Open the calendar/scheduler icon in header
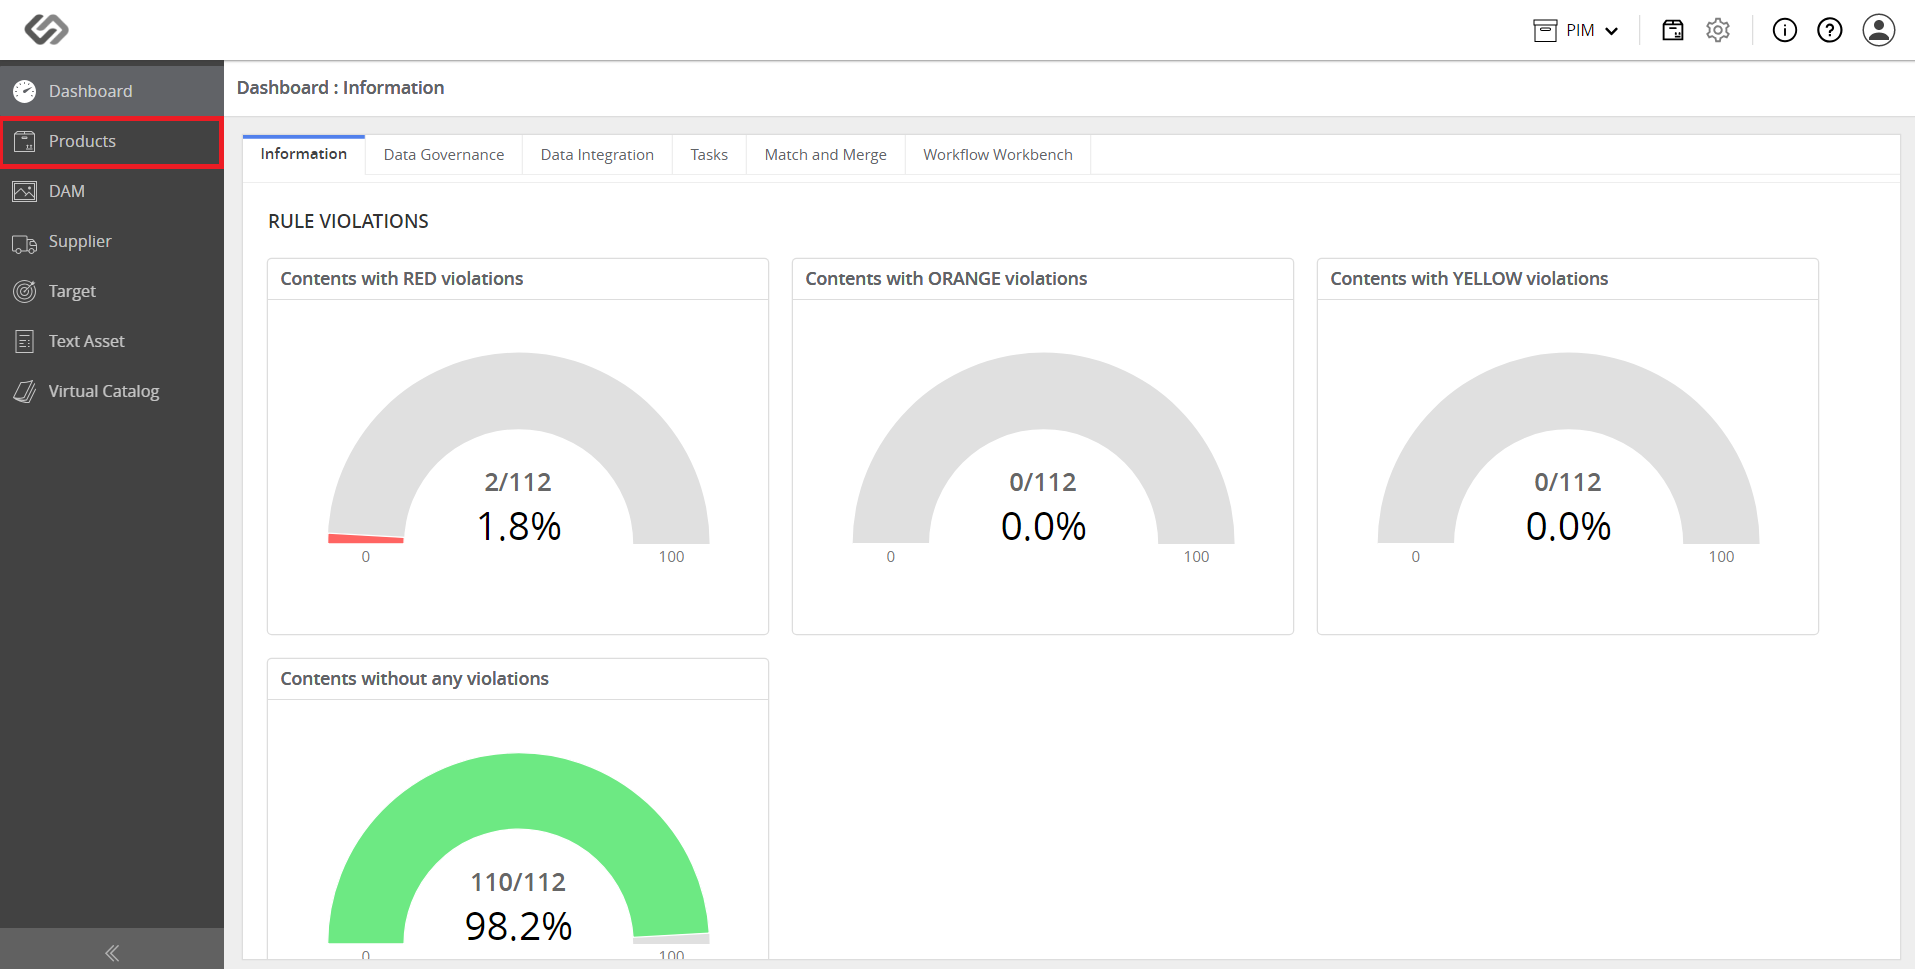The height and width of the screenshot is (969, 1915). [1673, 30]
